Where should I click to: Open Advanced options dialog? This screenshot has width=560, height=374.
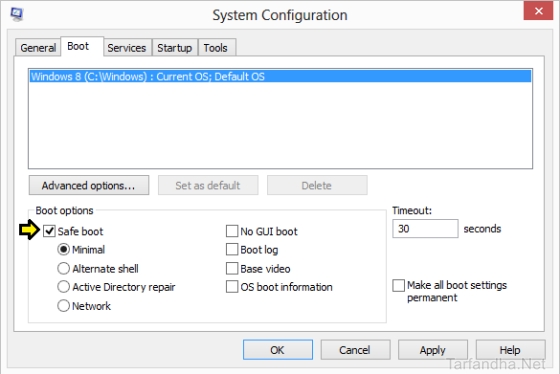tap(89, 185)
